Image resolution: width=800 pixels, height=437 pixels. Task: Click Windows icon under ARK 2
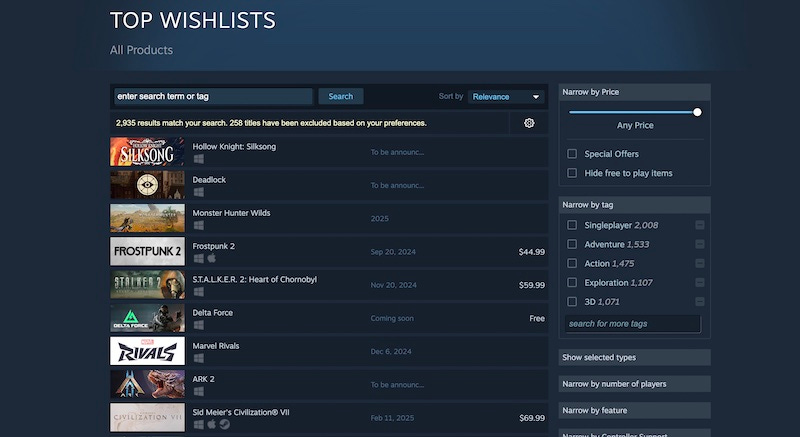(x=198, y=391)
